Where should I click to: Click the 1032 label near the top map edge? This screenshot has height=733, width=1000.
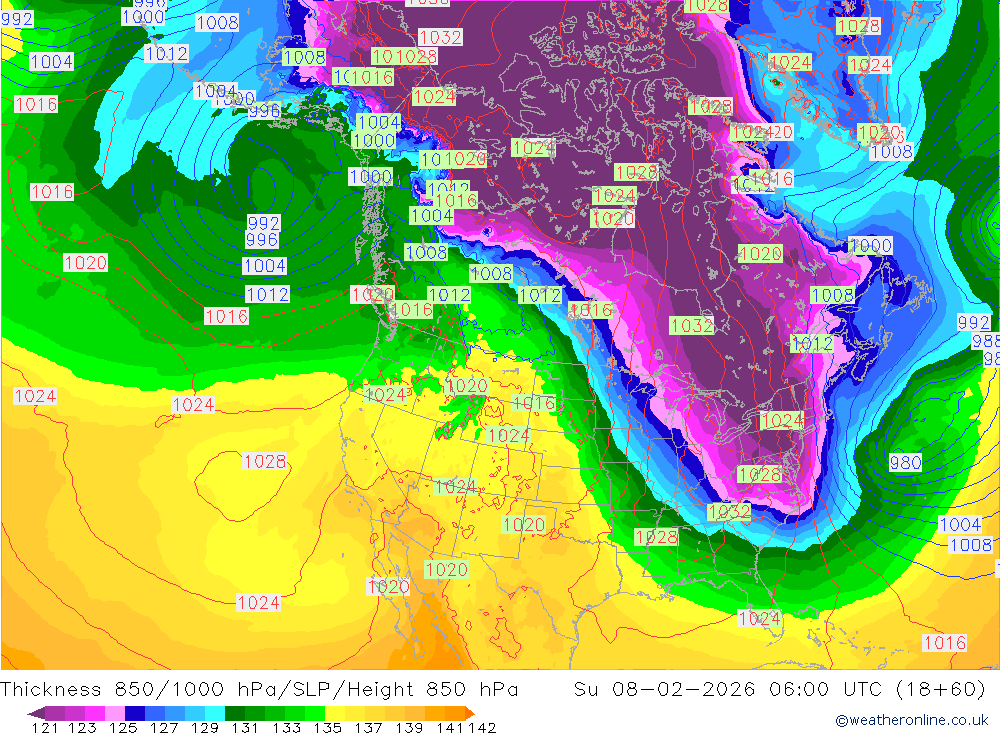click(440, 37)
